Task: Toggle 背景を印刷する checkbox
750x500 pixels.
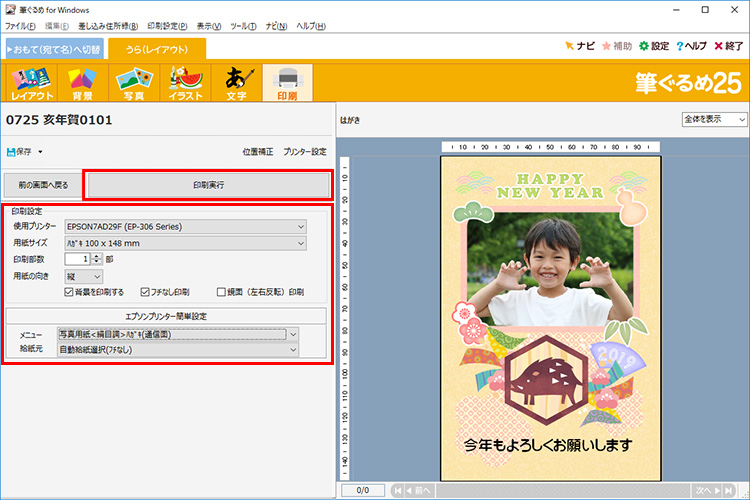Action: click(x=70, y=292)
